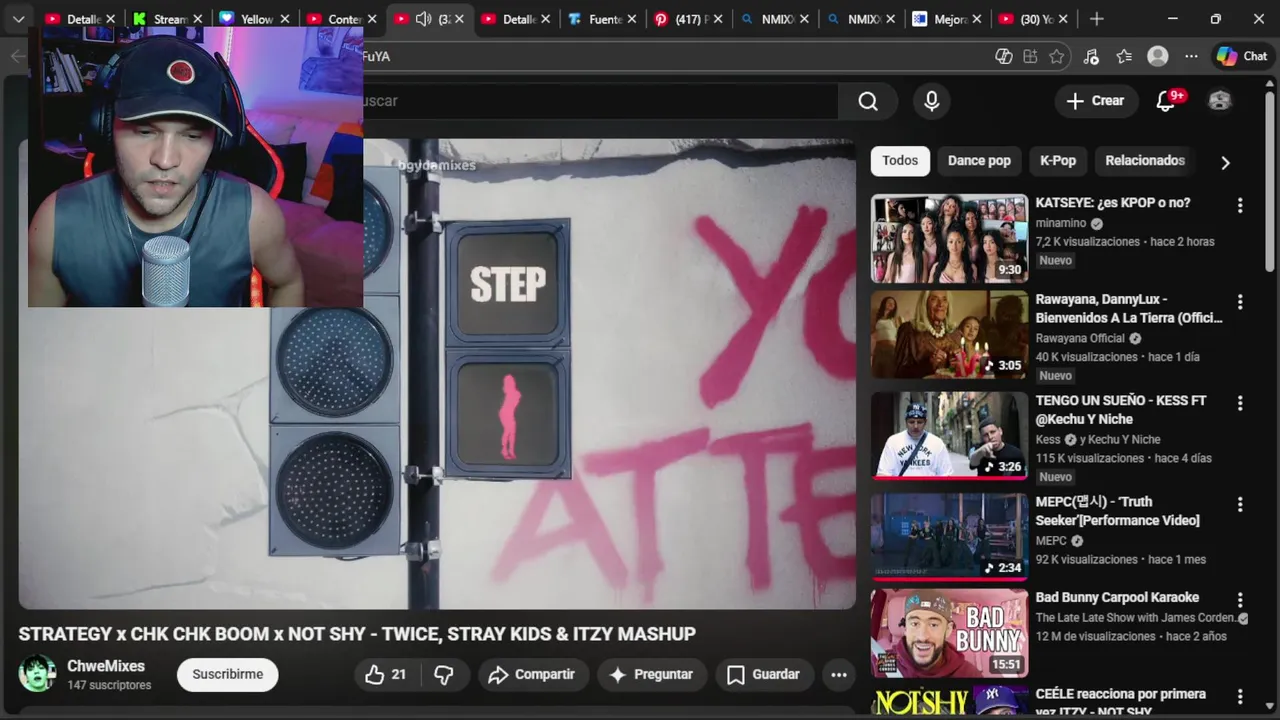Open the TENGO UN SUEÑO thumbnail

(x=949, y=436)
